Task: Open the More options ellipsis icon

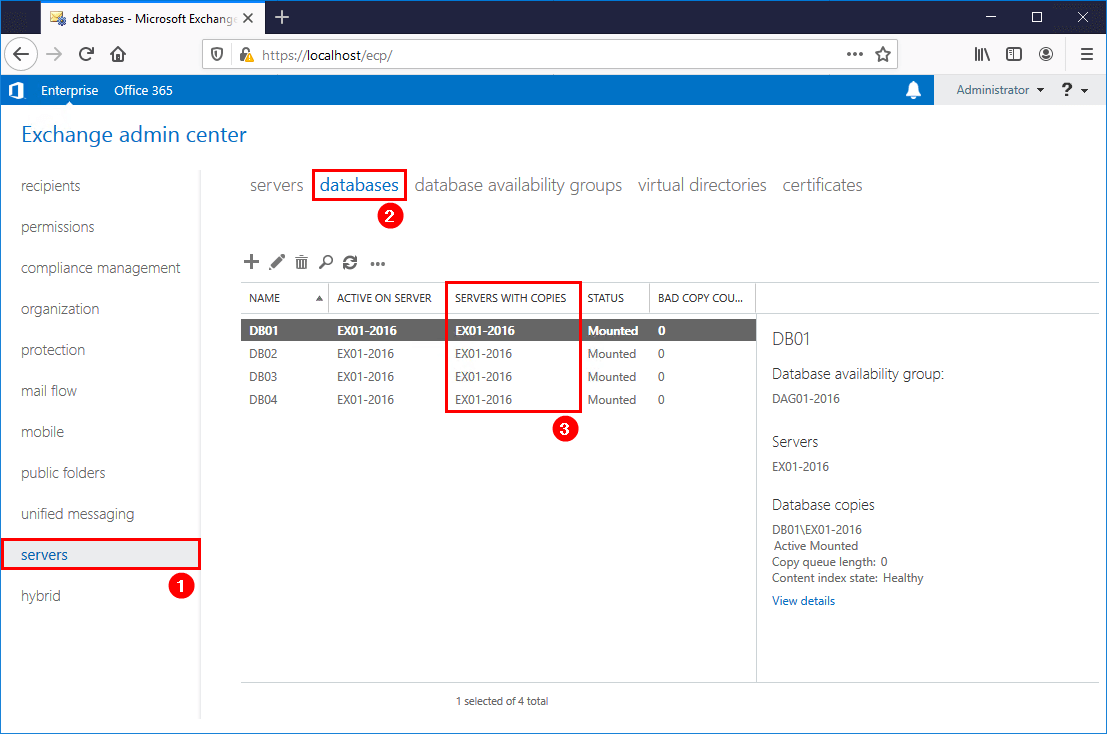Action: tap(377, 263)
